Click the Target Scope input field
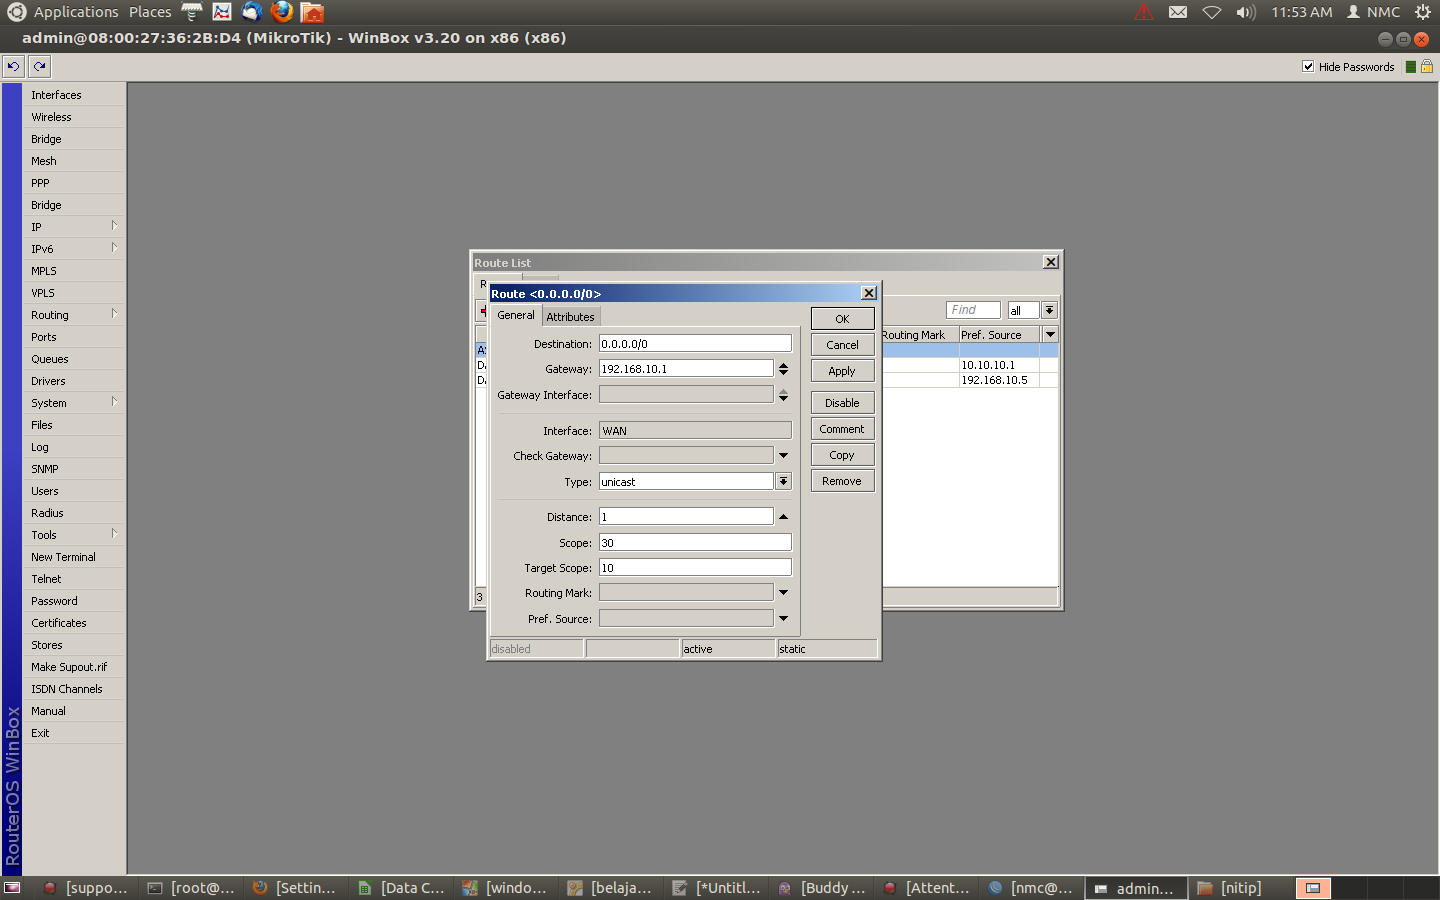 (695, 568)
